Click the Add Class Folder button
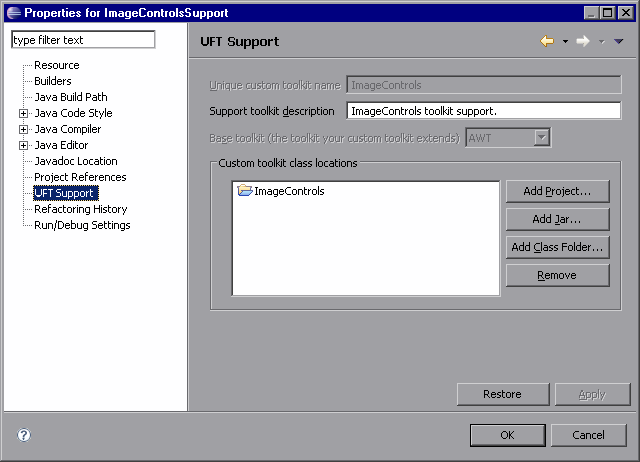This screenshot has width=640, height=462. pos(558,247)
